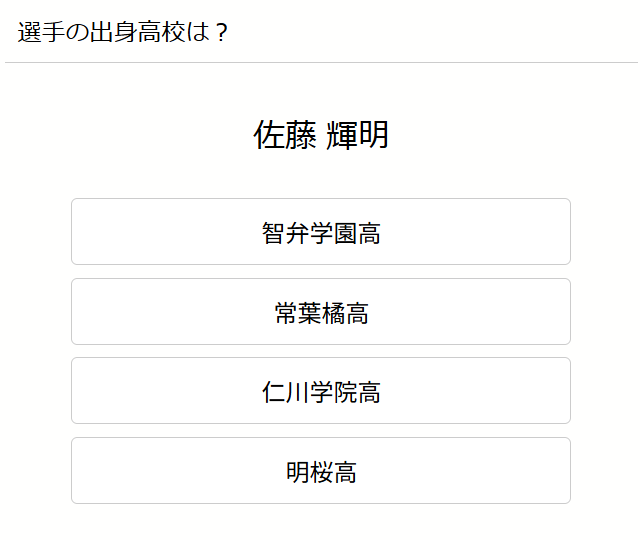This screenshot has height=540, width=640.
Task: Click the 佐藤 輝明 title text
Action: click(320, 135)
